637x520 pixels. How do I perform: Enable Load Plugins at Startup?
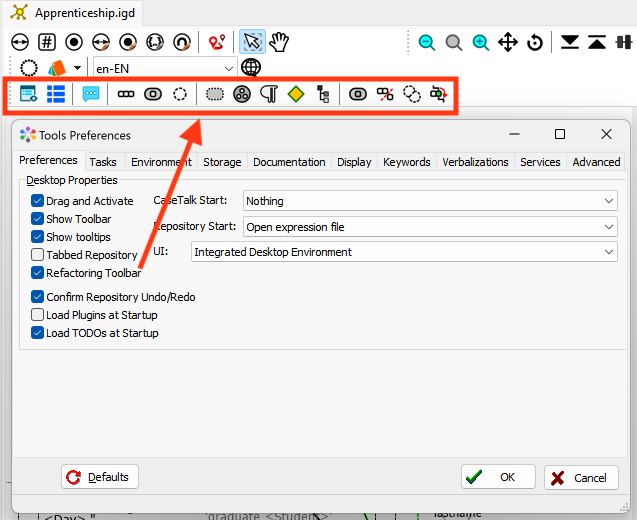click(x=38, y=315)
